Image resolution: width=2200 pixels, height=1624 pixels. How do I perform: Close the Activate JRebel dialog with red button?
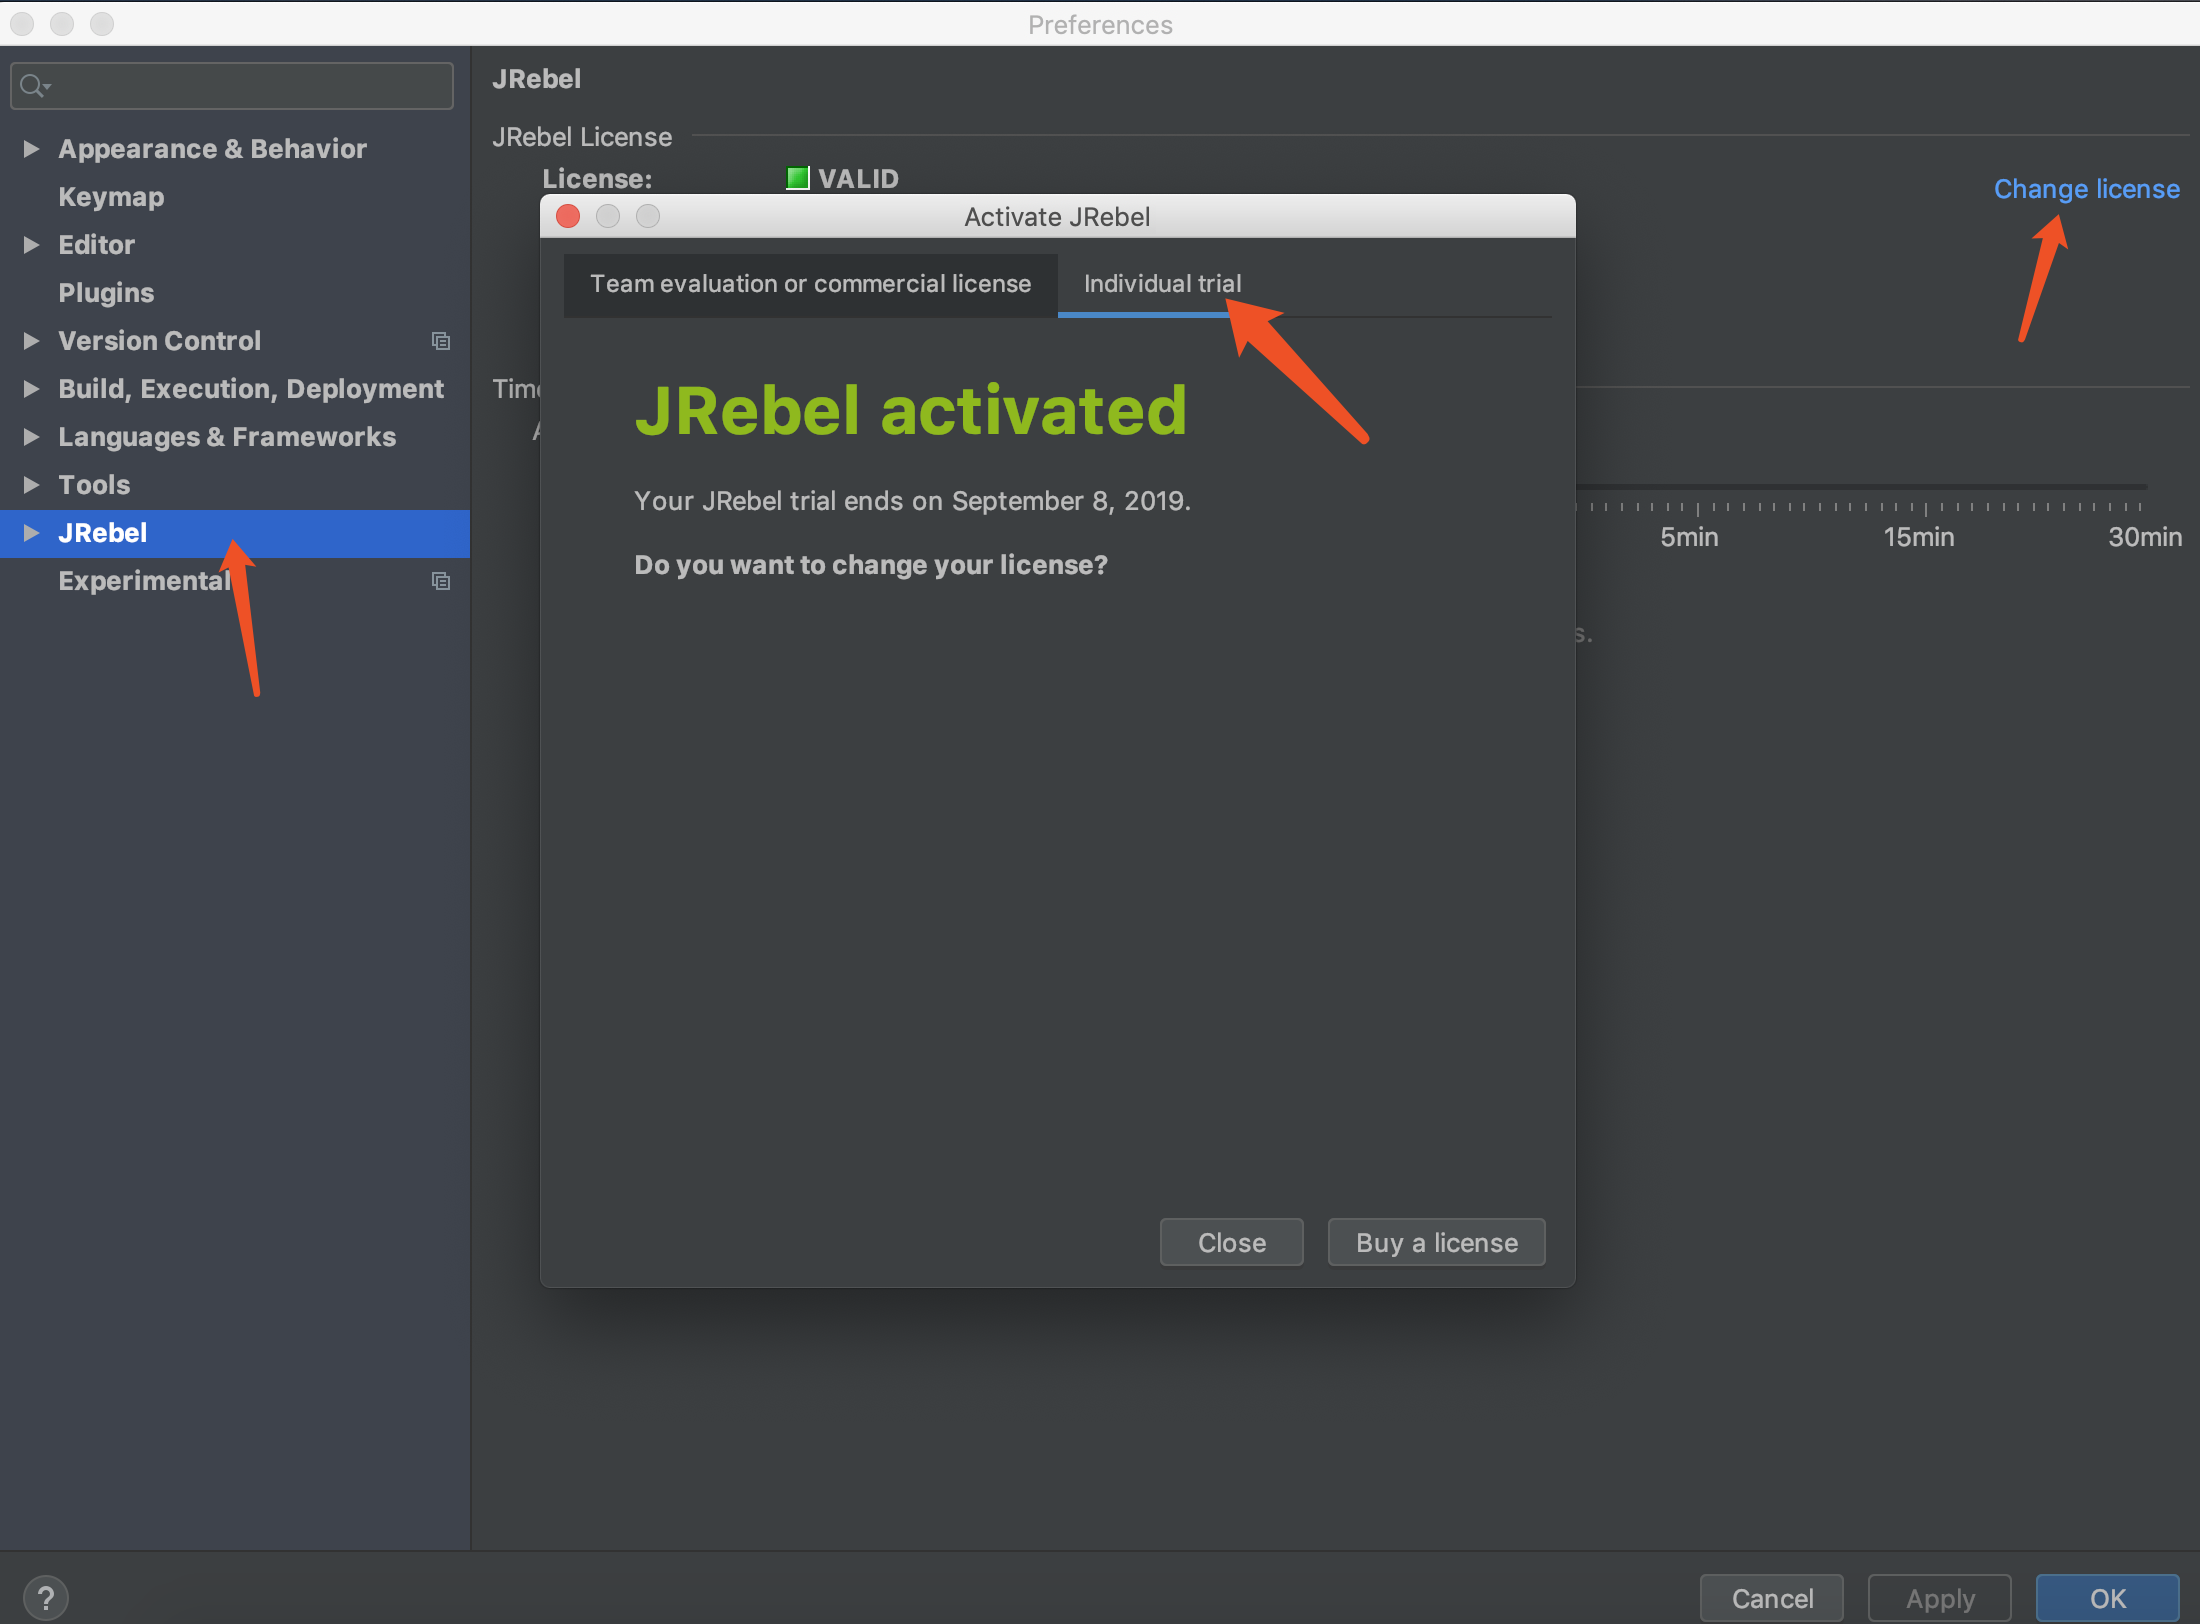coord(568,216)
